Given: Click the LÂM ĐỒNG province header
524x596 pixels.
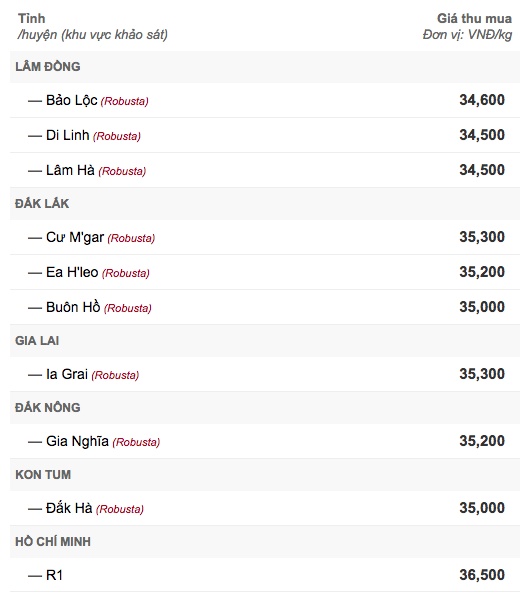Looking at the screenshot, I should [x=48, y=67].
